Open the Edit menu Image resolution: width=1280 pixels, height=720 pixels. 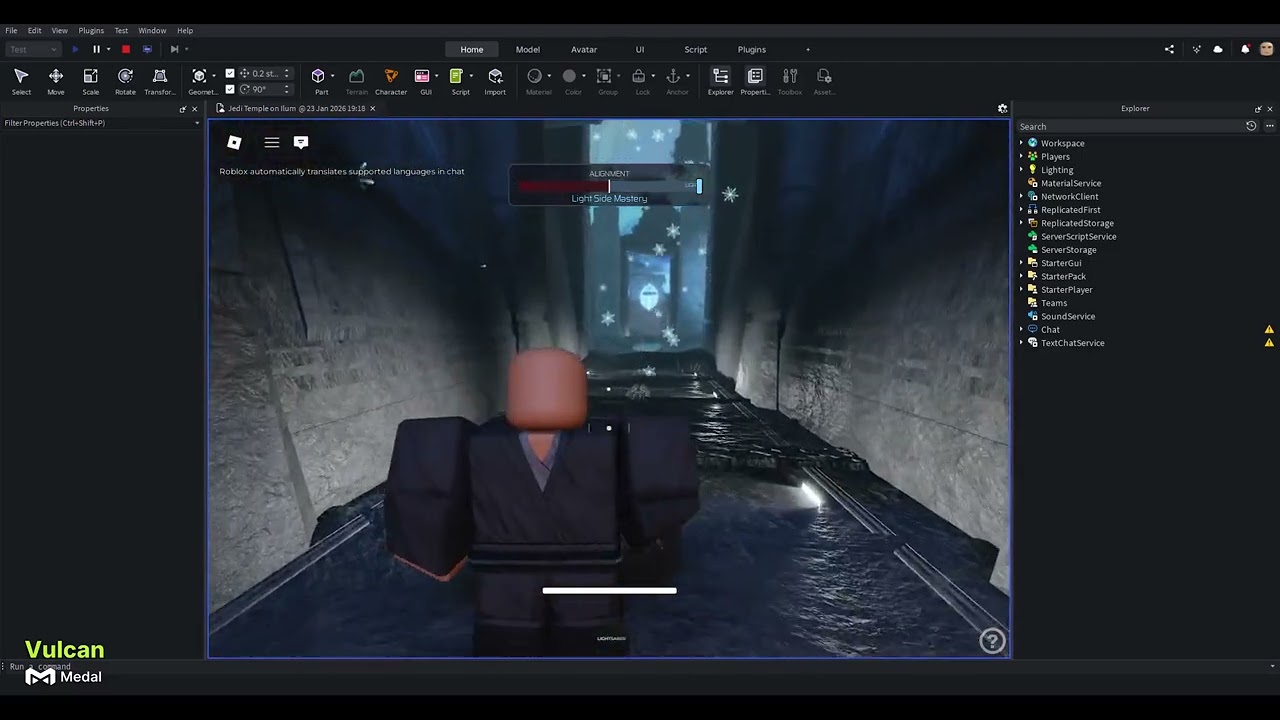tap(34, 30)
